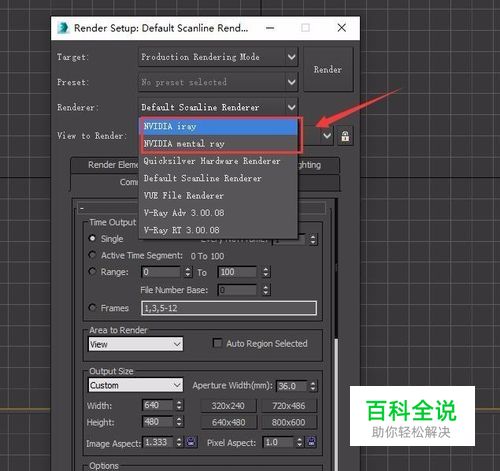Screen dimensions: 500x471
Task: Adjust the Range start spinner arrows
Action: coord(188,272)
